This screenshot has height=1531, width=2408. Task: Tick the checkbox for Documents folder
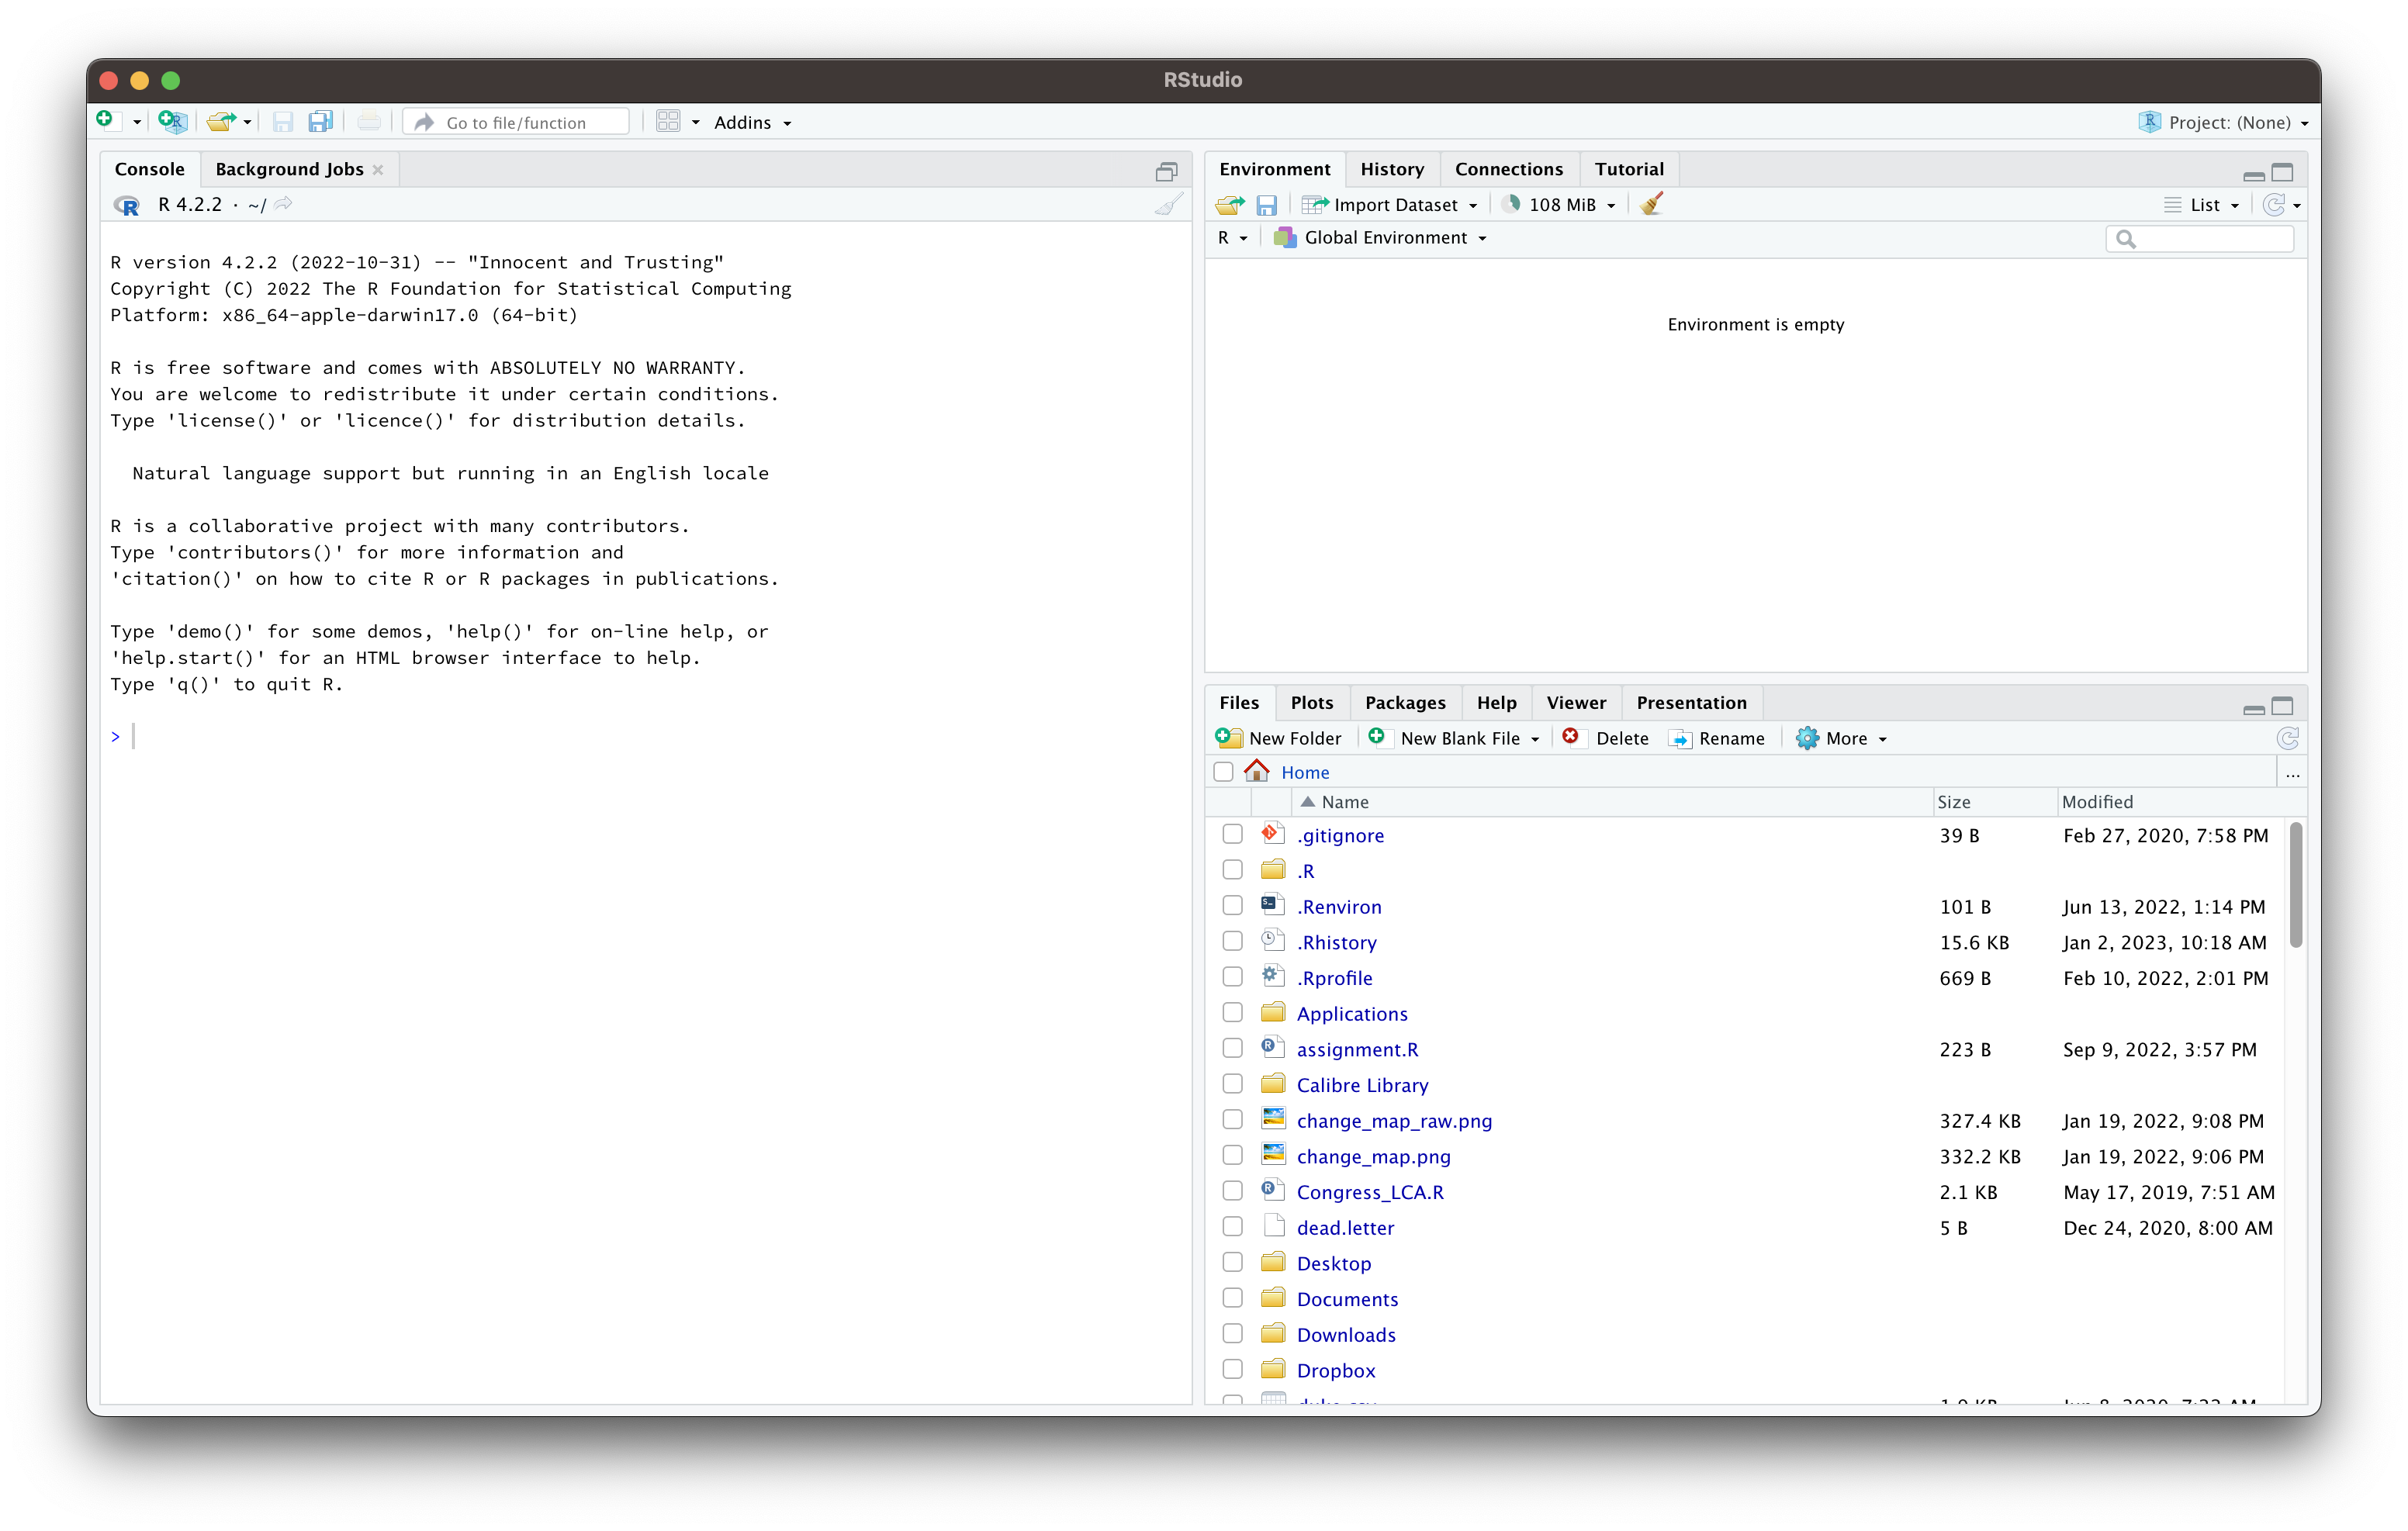(x=1232, y=1298)
